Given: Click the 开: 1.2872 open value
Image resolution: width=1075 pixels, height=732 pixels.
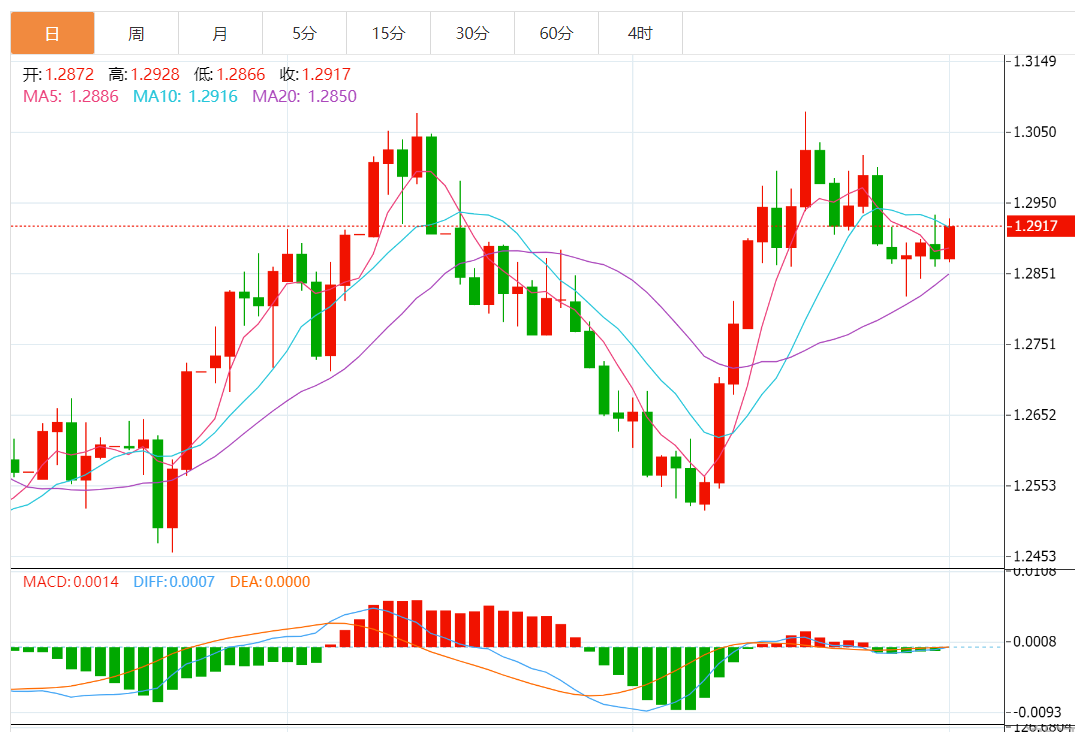Looking at the screenshot, I should tap(58, 74).
